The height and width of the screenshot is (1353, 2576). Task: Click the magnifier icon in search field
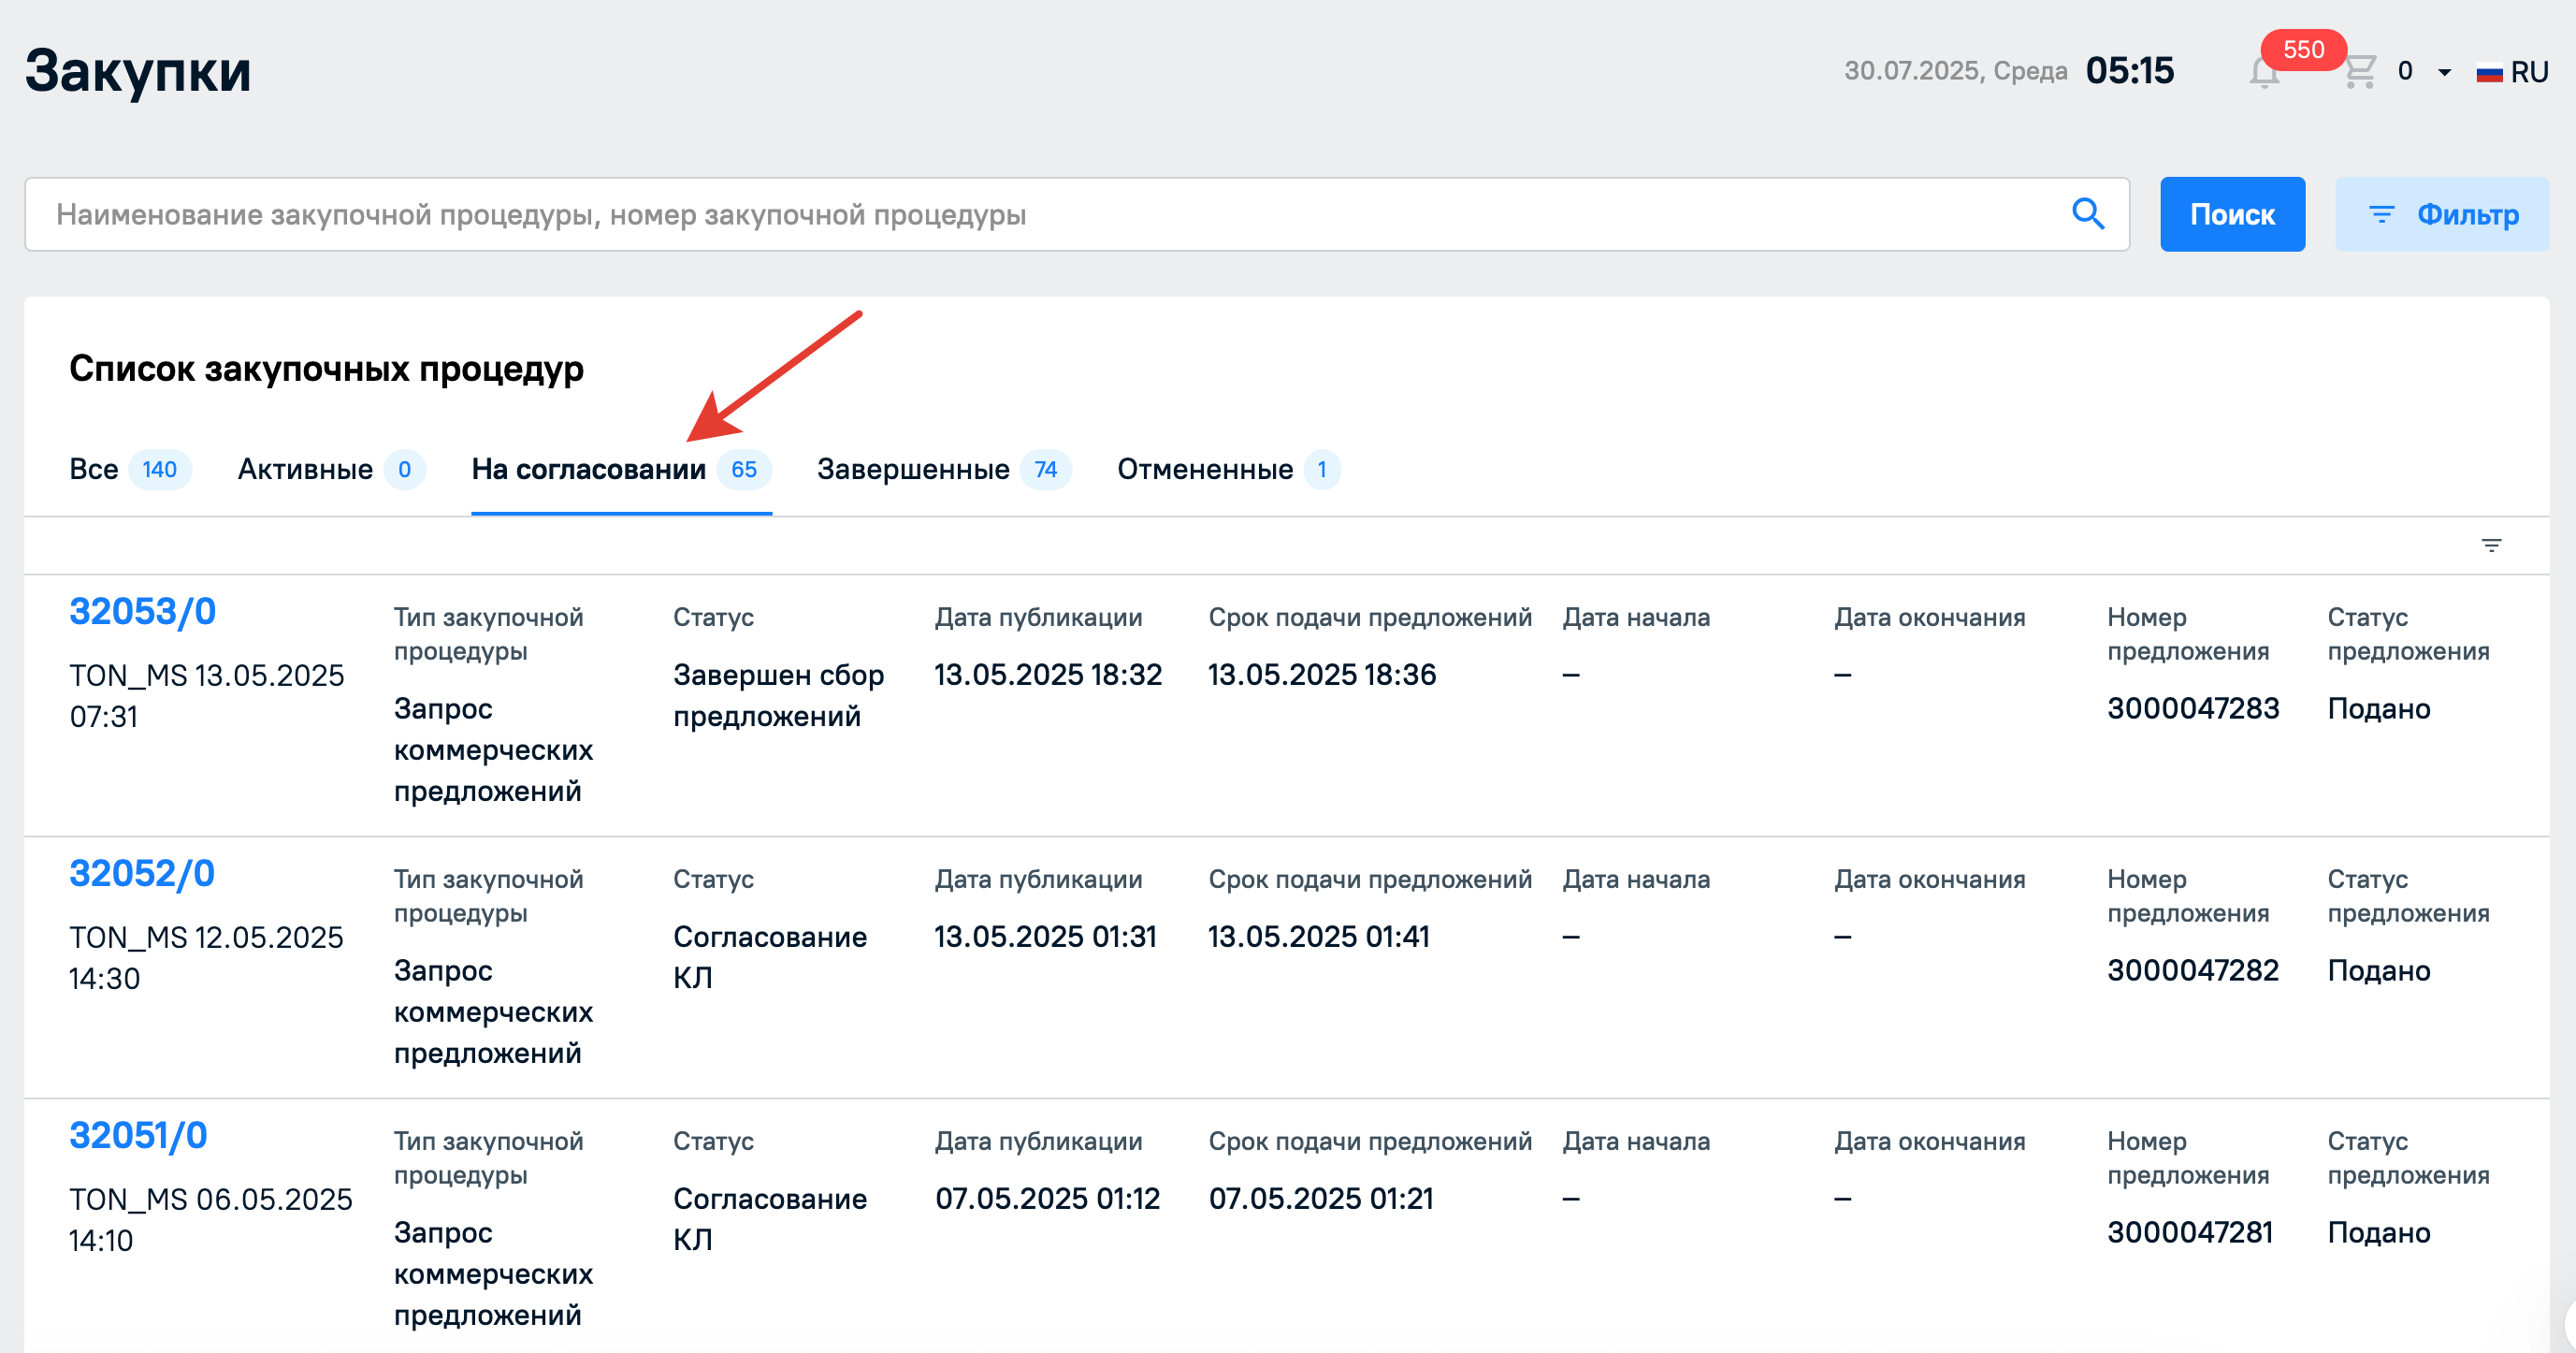point(2088,214)
